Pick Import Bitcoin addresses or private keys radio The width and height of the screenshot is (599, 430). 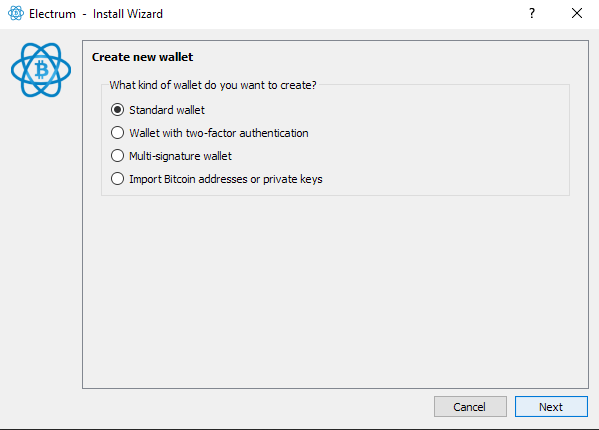[x=117, y=179]
